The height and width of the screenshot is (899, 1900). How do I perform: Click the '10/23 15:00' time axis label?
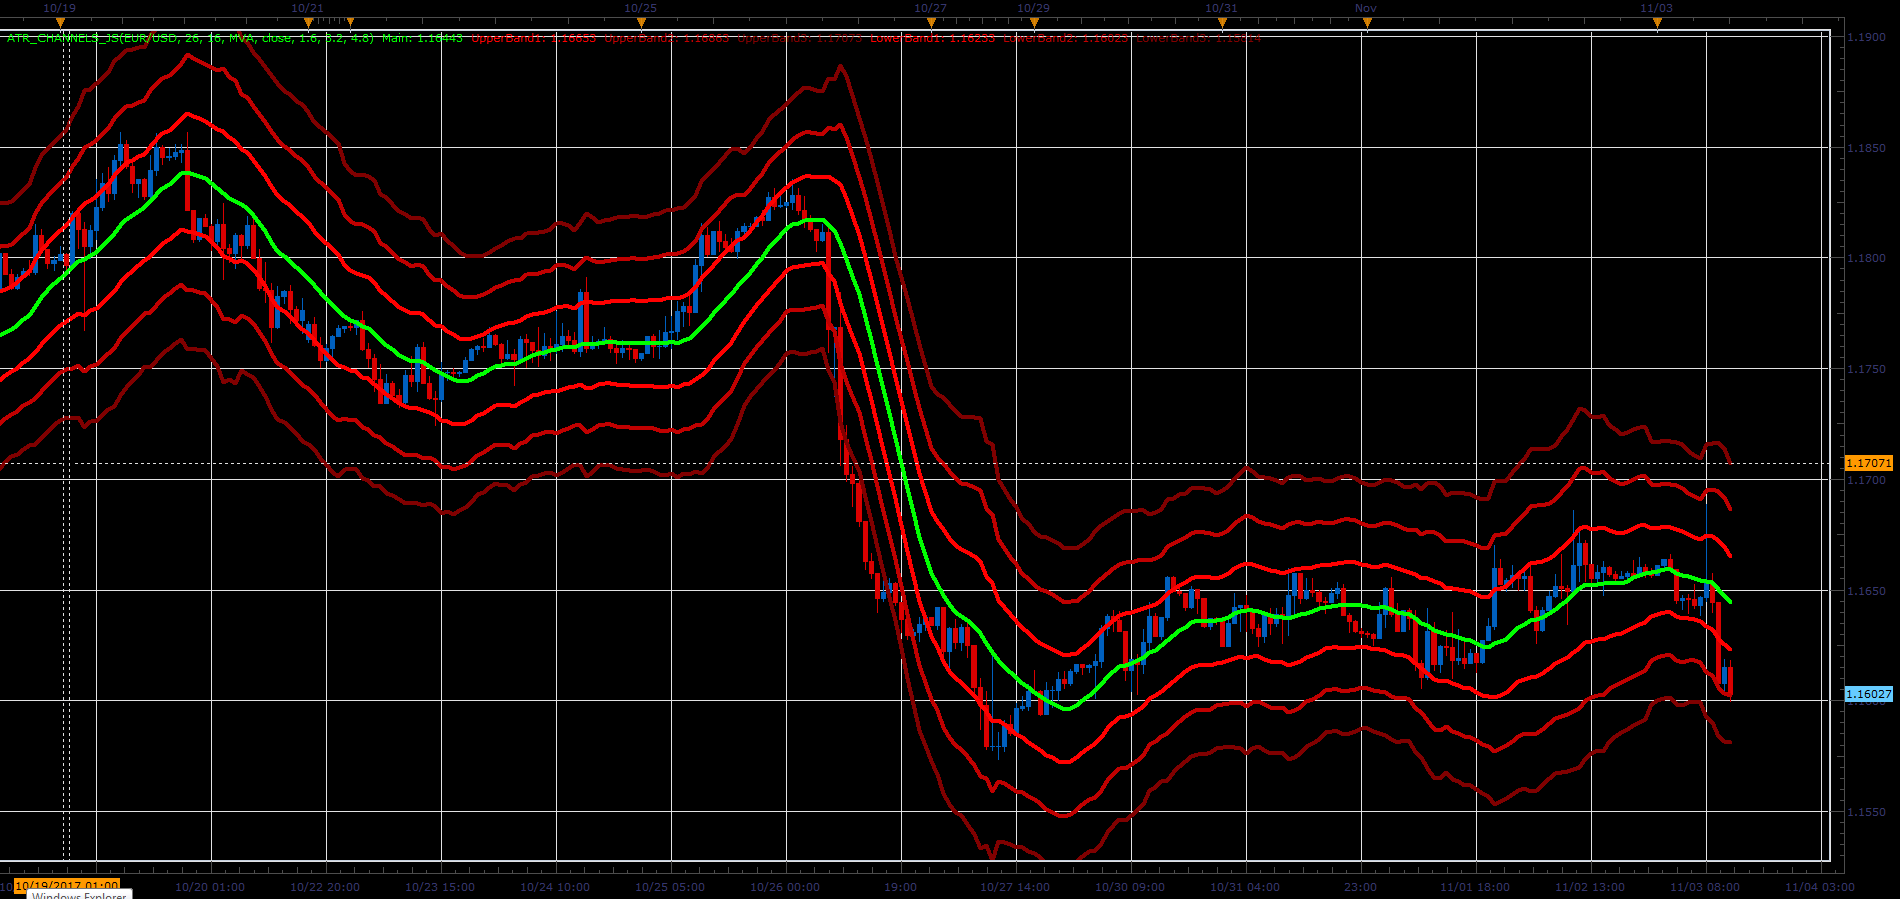tap(440, 887)
